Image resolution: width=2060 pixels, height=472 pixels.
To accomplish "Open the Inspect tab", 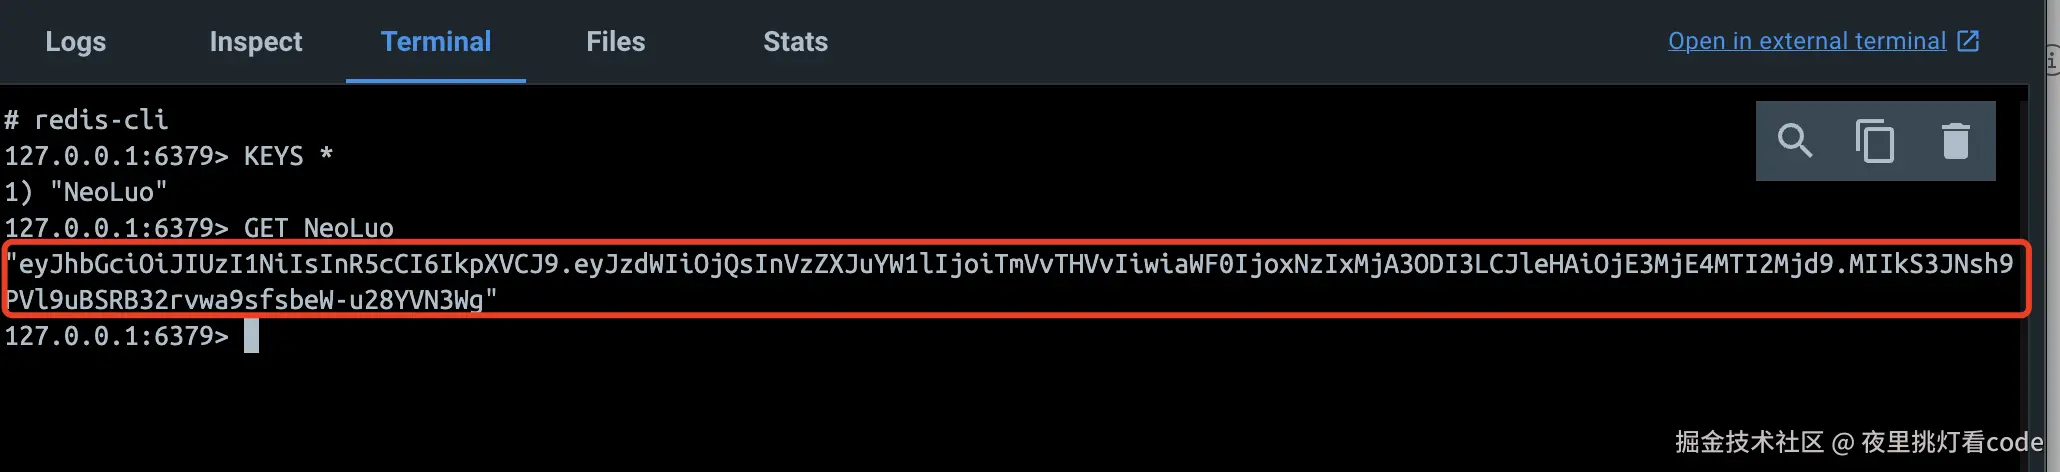I will pos(256,42).
